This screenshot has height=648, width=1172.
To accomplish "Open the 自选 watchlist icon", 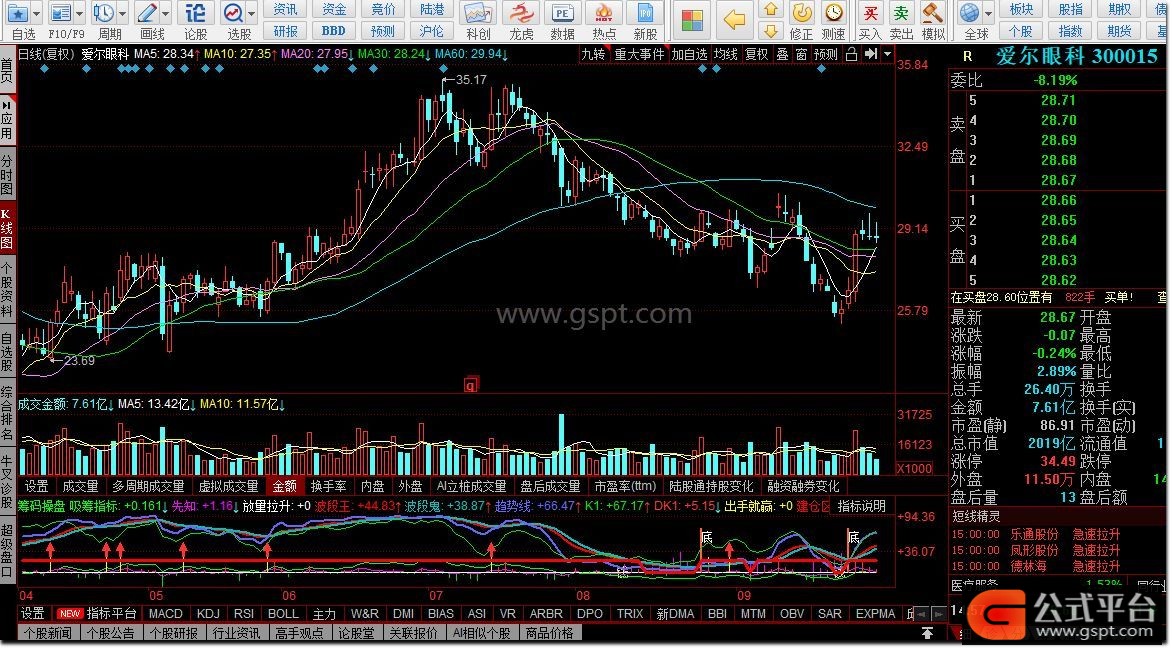I will coord(16,13).
